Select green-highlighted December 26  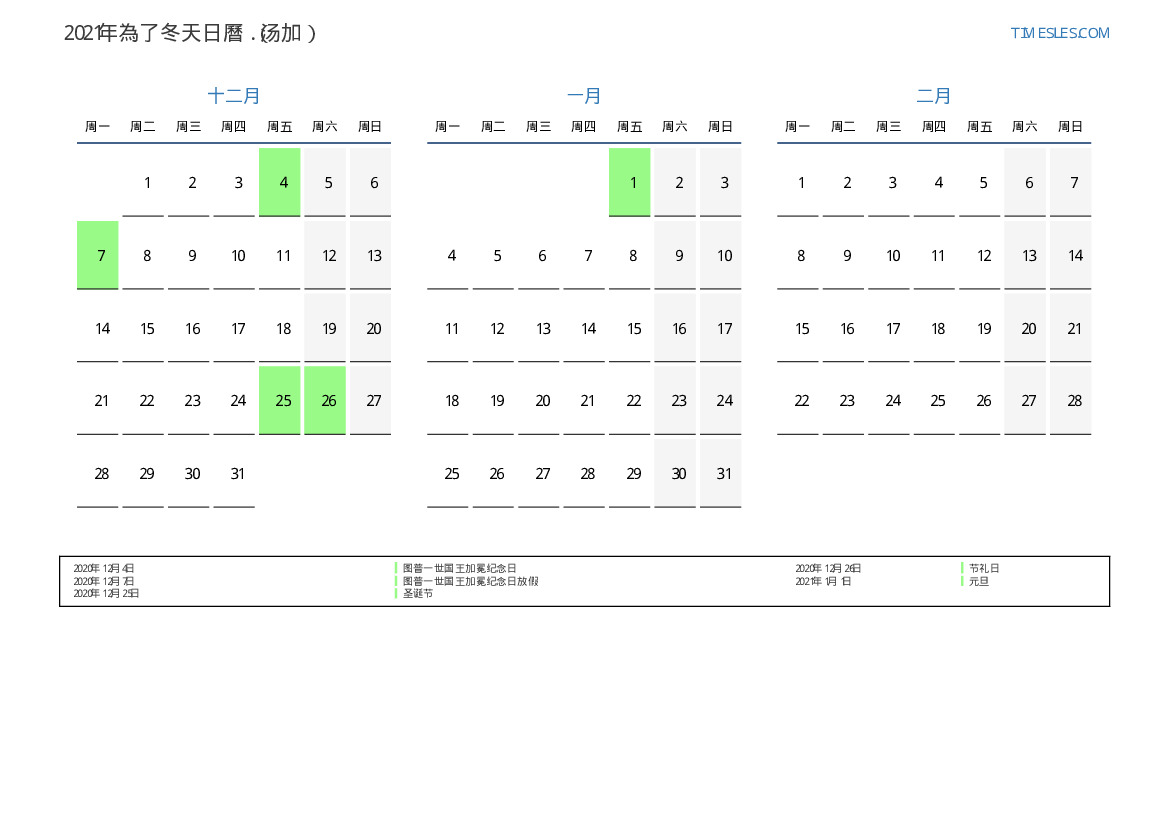tap(325, 400)
